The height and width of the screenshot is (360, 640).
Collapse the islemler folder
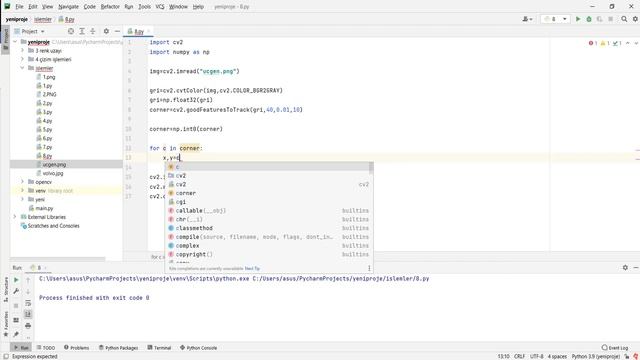click(22, 68)
